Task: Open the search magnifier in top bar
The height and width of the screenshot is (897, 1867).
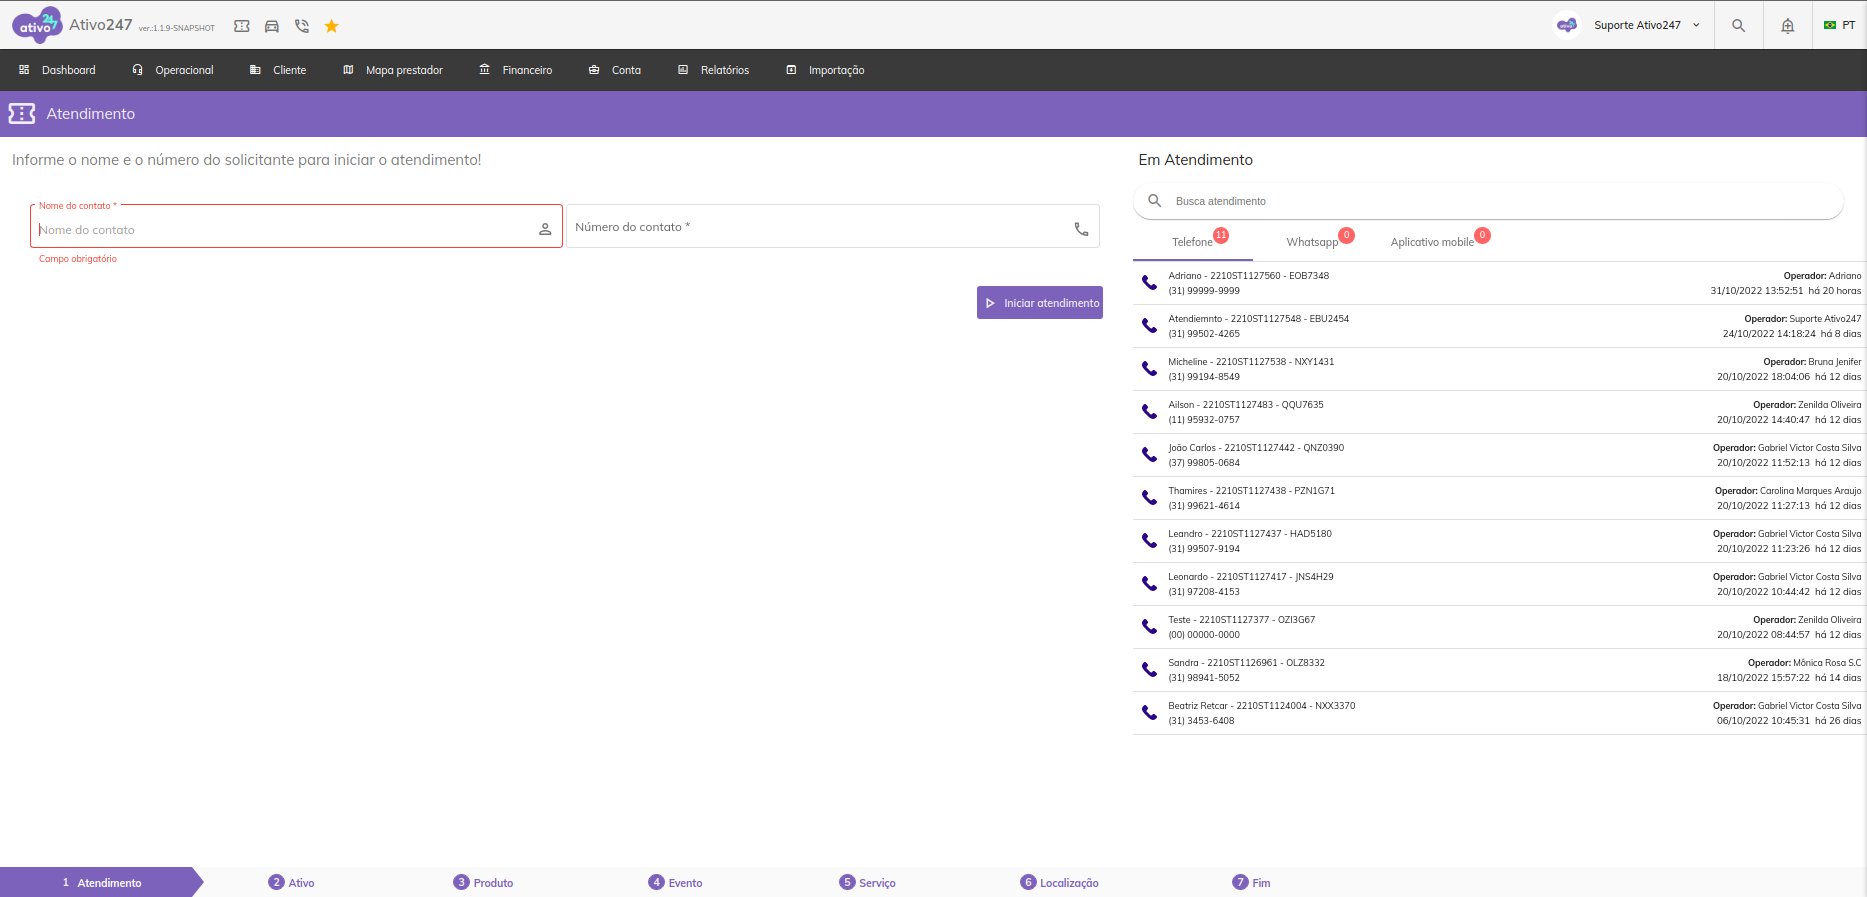Action: [1738, 26]
